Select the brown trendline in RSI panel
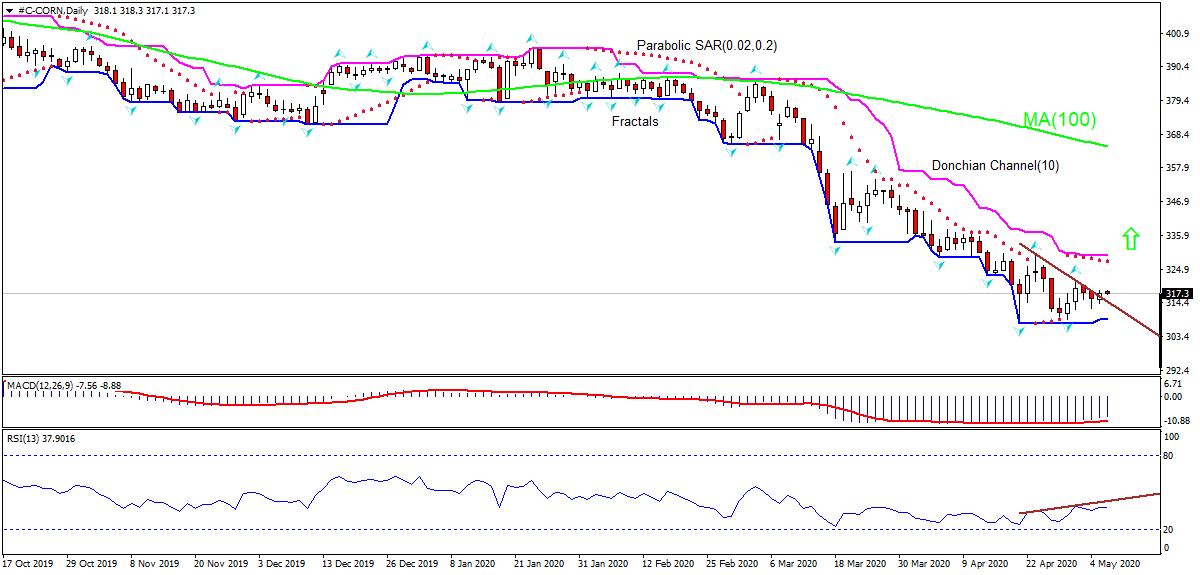This screenshot has height=575, width=1200. 1090,503
